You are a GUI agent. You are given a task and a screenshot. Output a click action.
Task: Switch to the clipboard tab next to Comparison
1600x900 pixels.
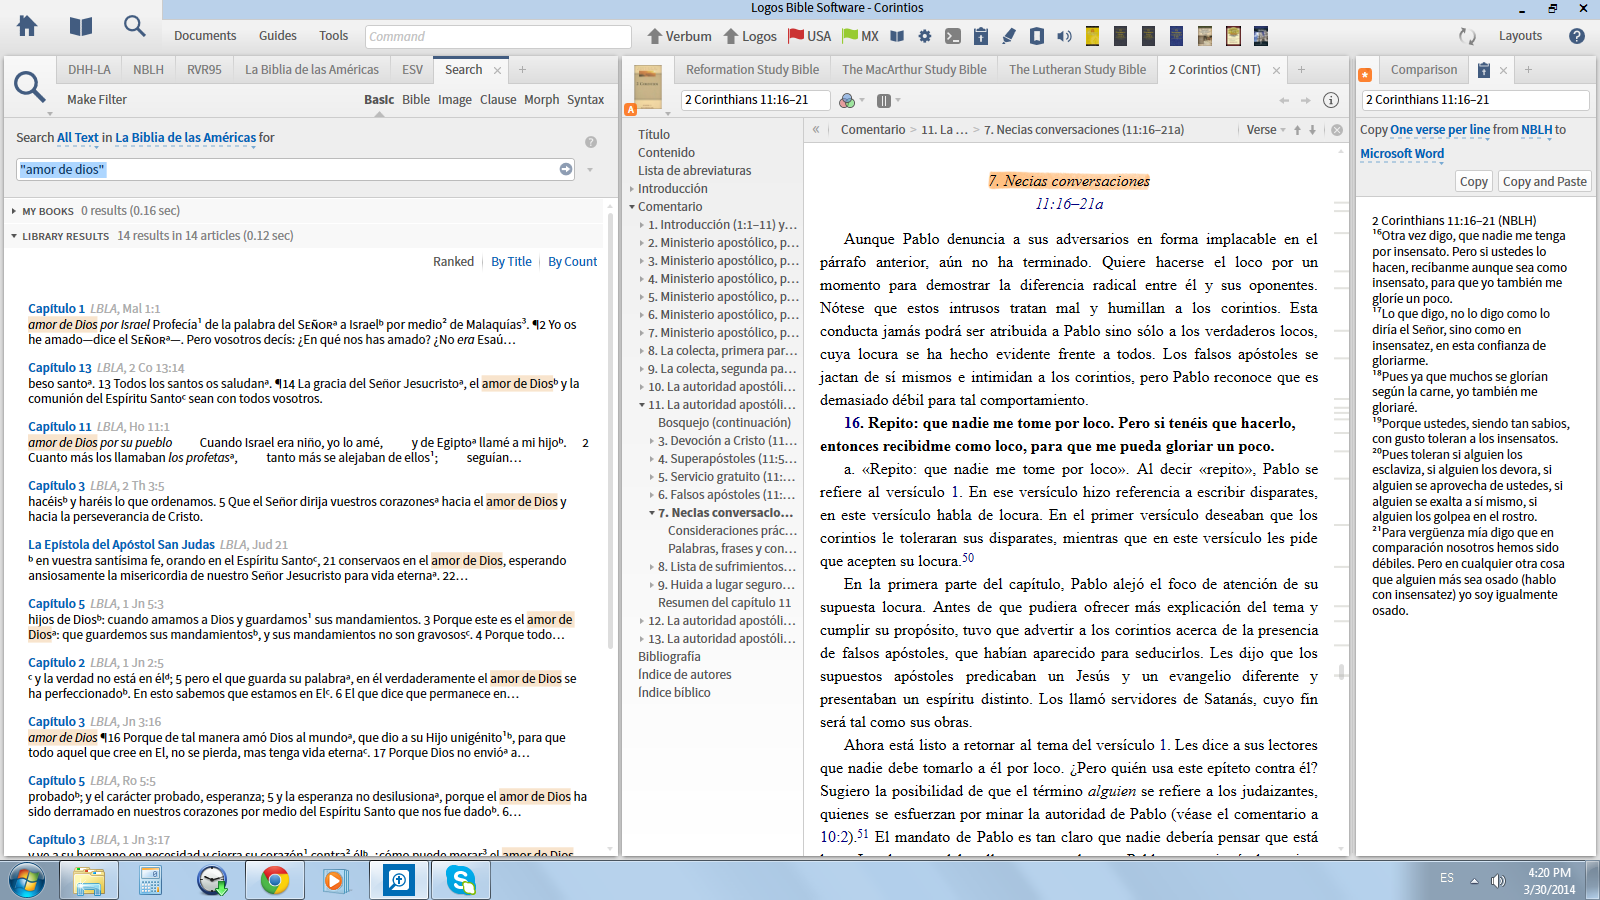tap(1484, 70)
